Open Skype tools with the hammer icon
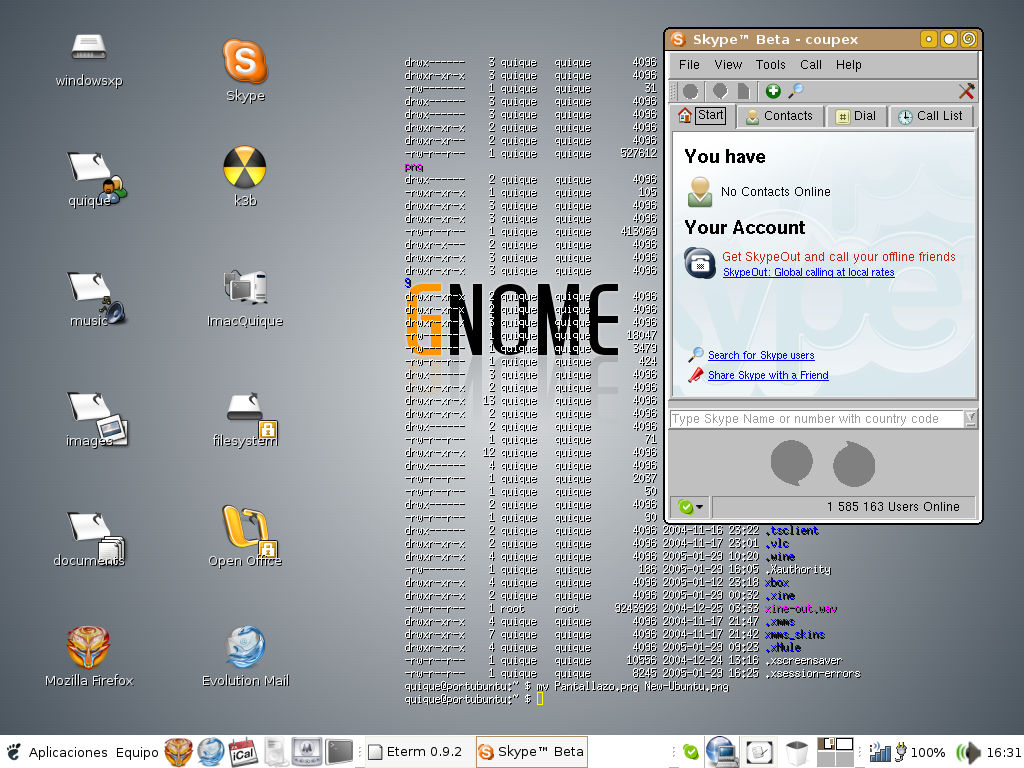 [966, 90]
